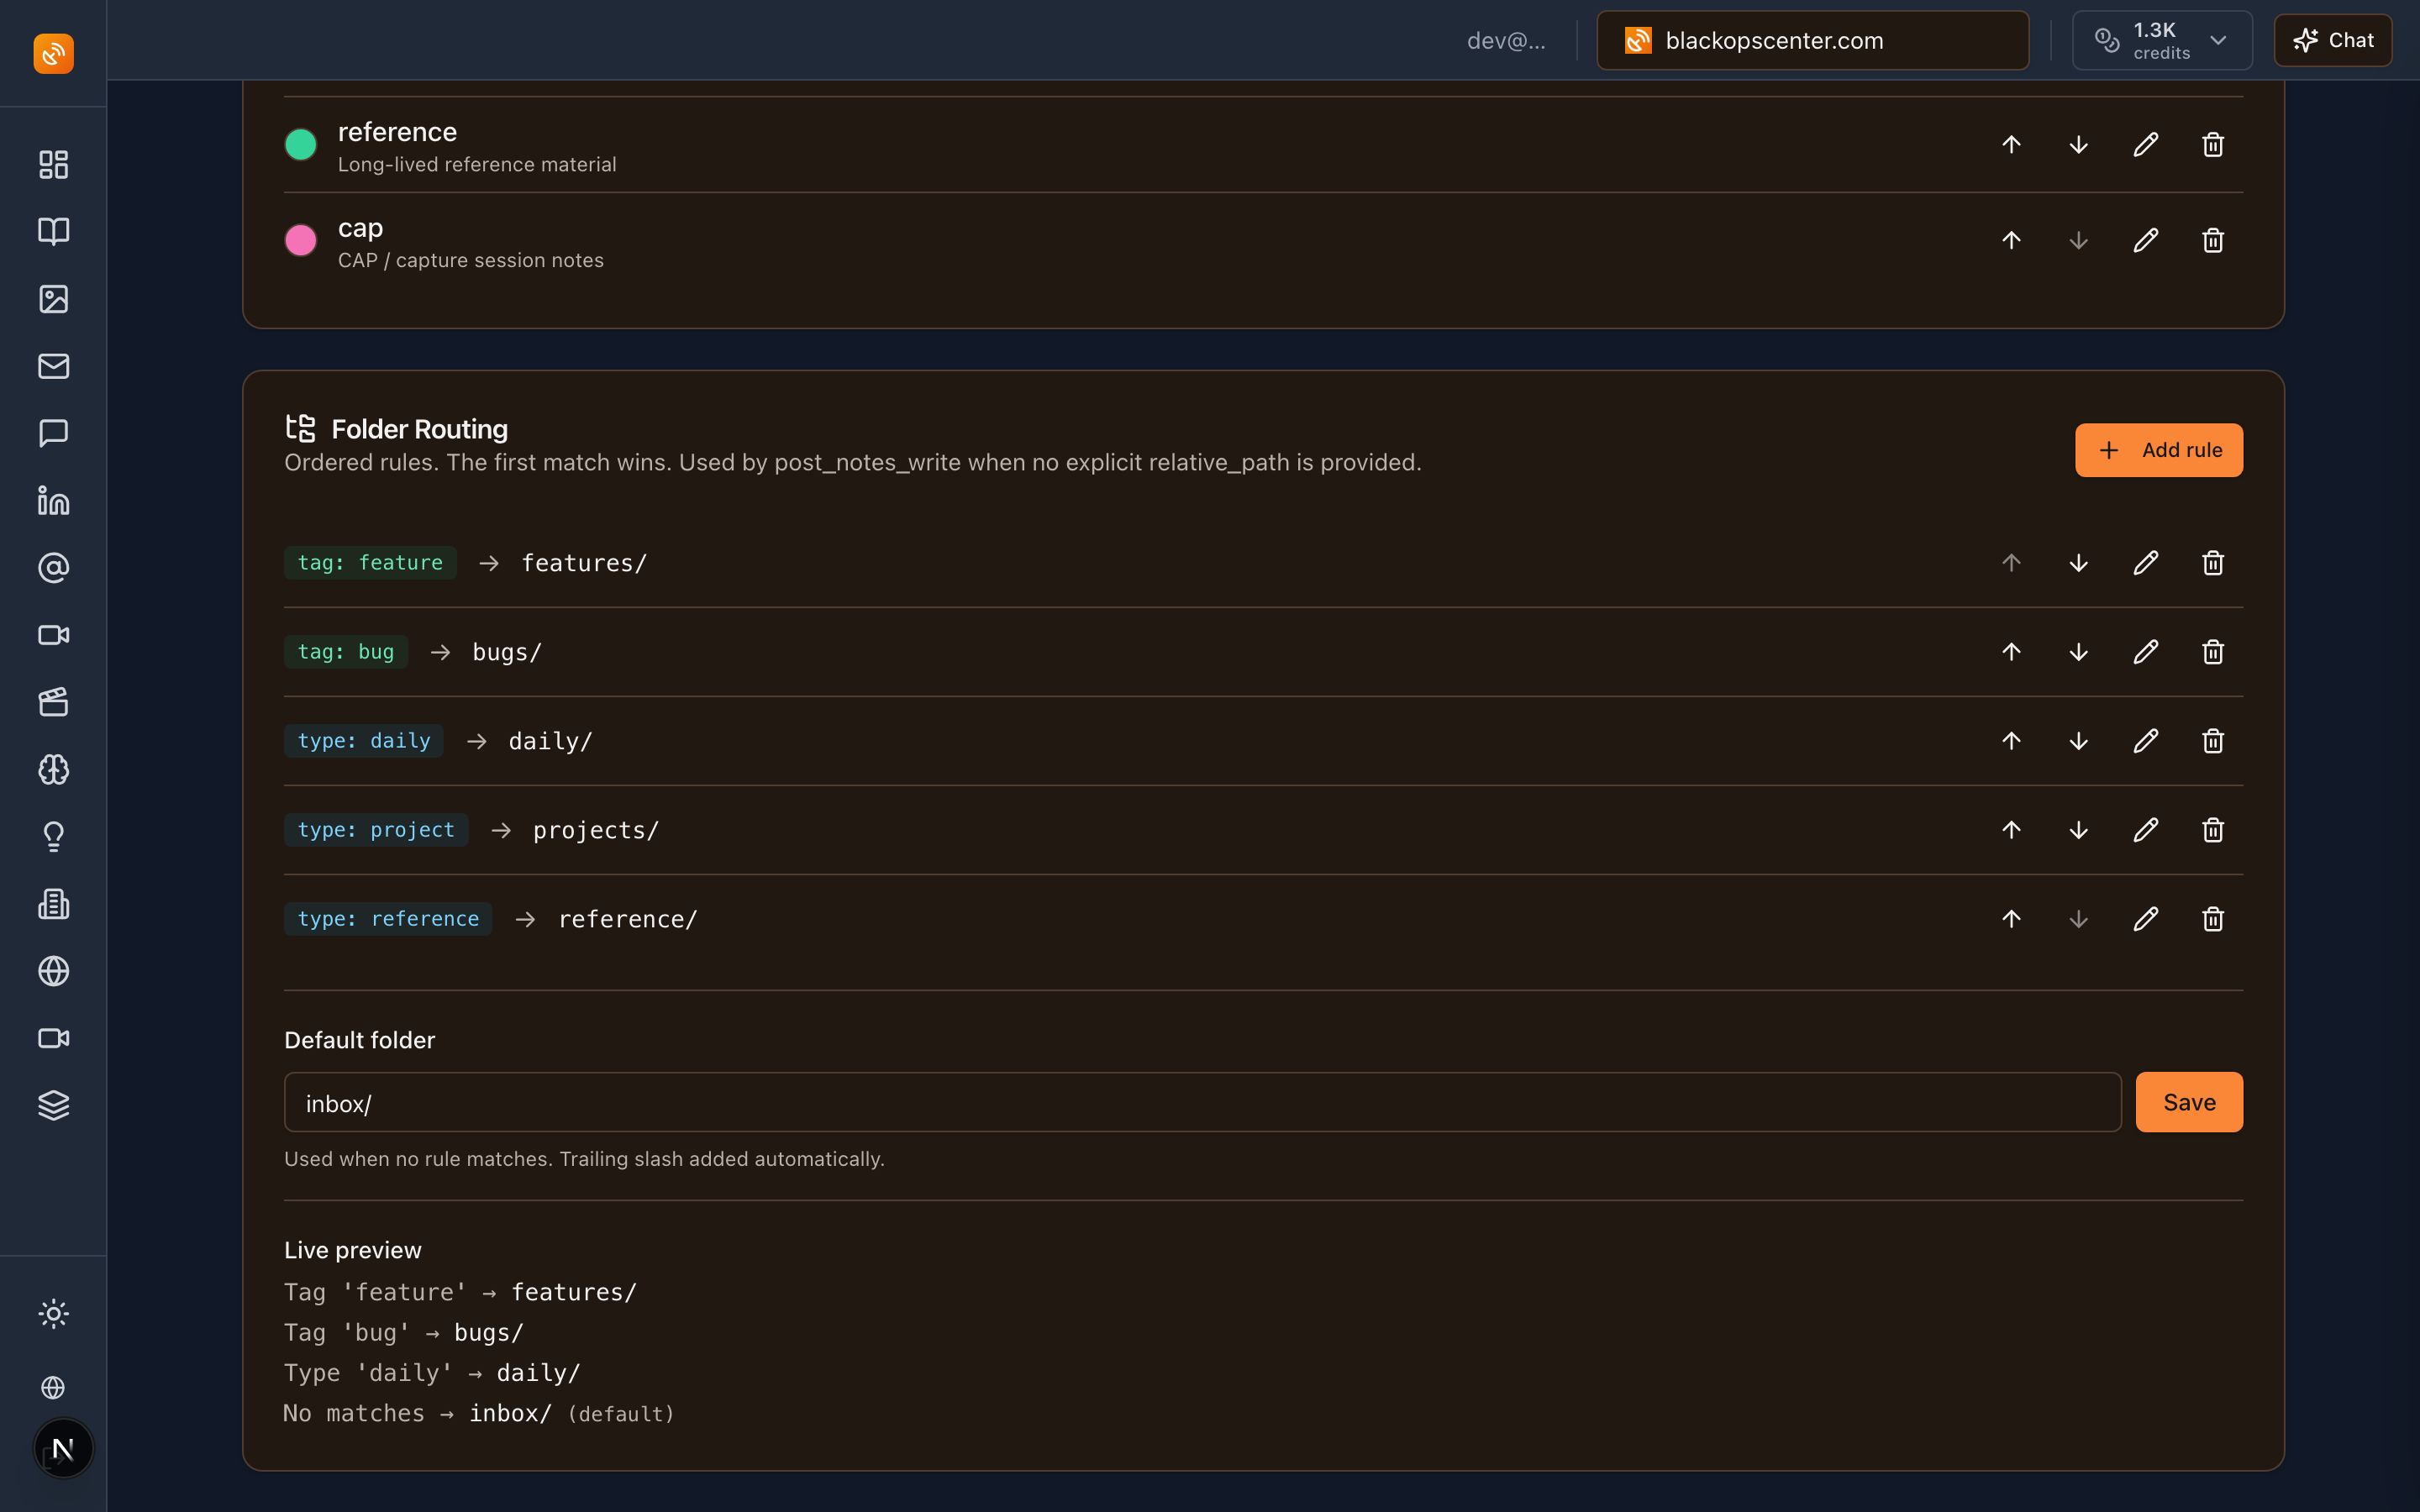The image size is (2420, 1512).
Task: Delete the tag: bug rule
Action: point(2212,652)
